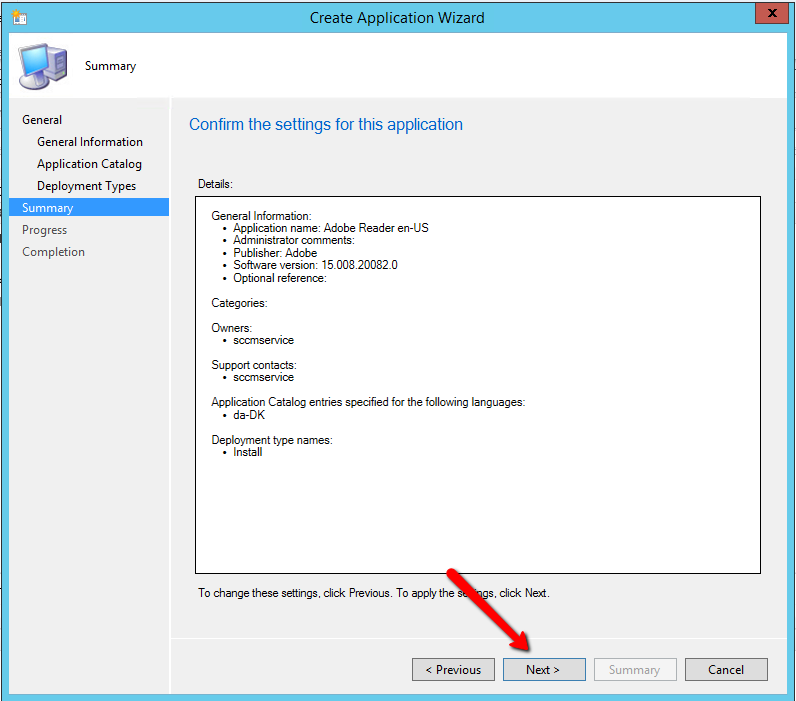
Task: Click the Application name line in Details
Action: (330, 228)
